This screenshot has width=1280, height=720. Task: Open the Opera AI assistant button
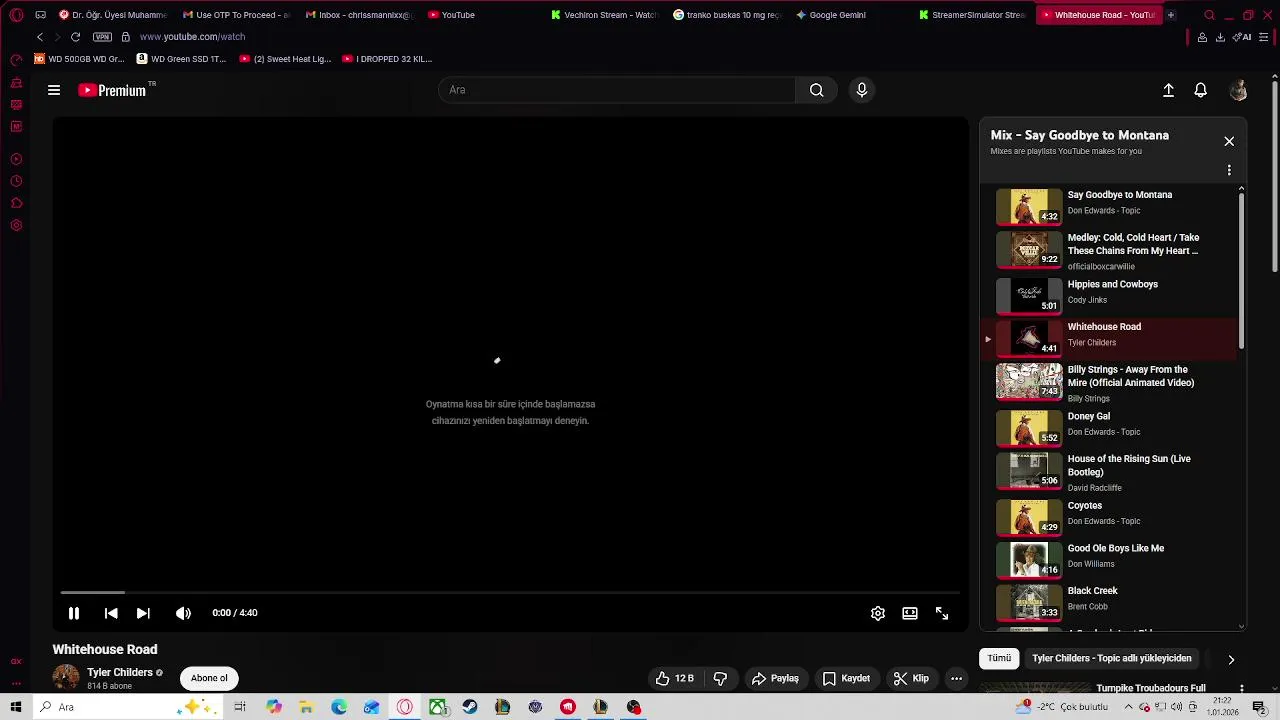pyautogui.click(x=1243, y=37)
